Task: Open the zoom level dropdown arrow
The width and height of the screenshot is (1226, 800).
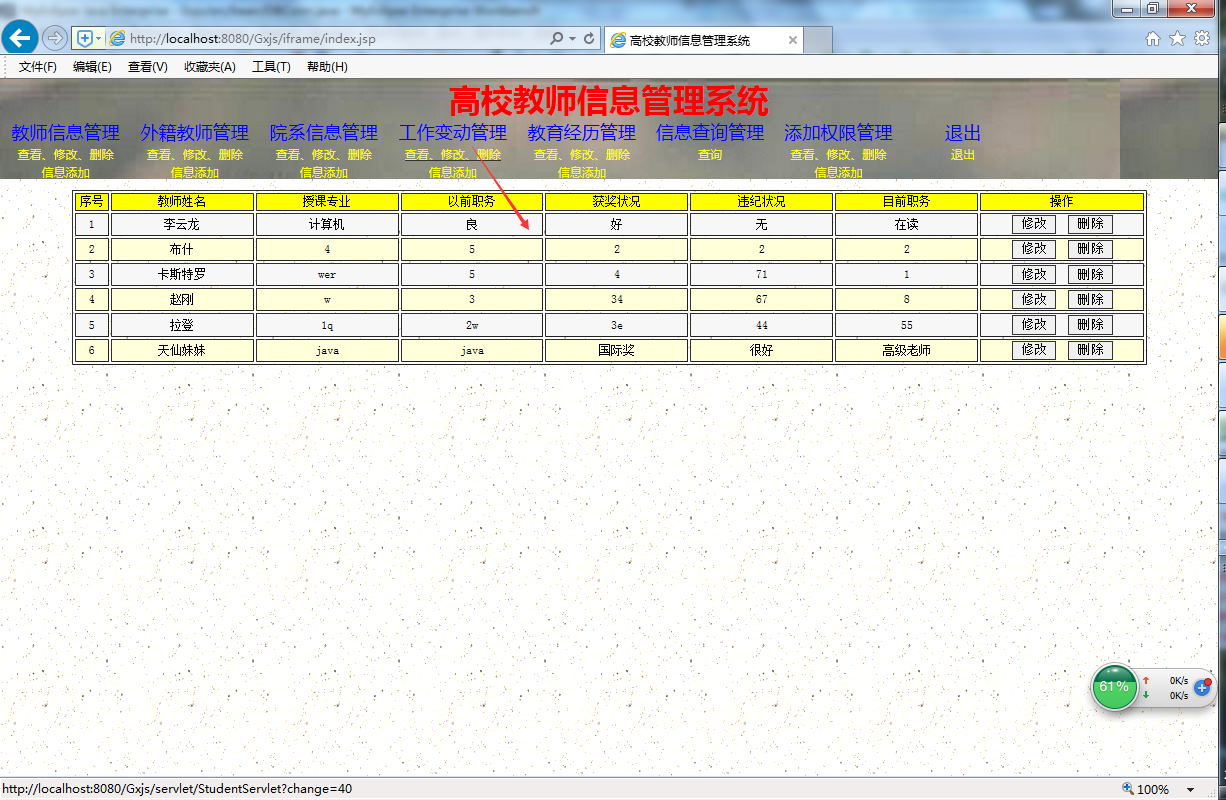Action: click(x=1190, y=790)
